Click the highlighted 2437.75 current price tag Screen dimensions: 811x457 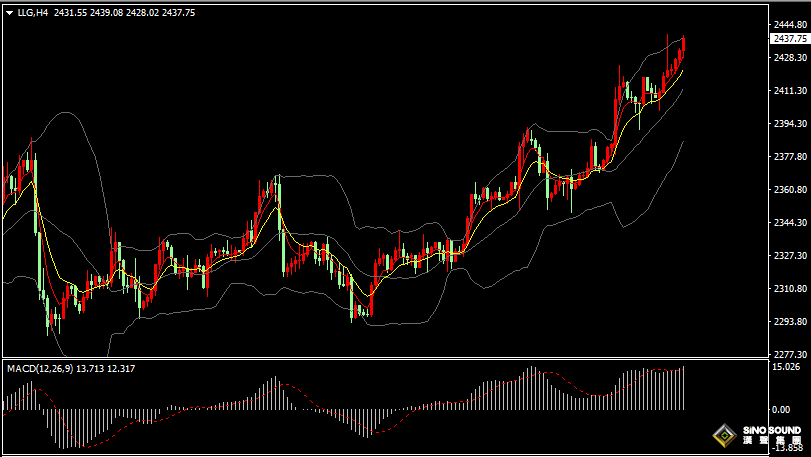(789, 38)
